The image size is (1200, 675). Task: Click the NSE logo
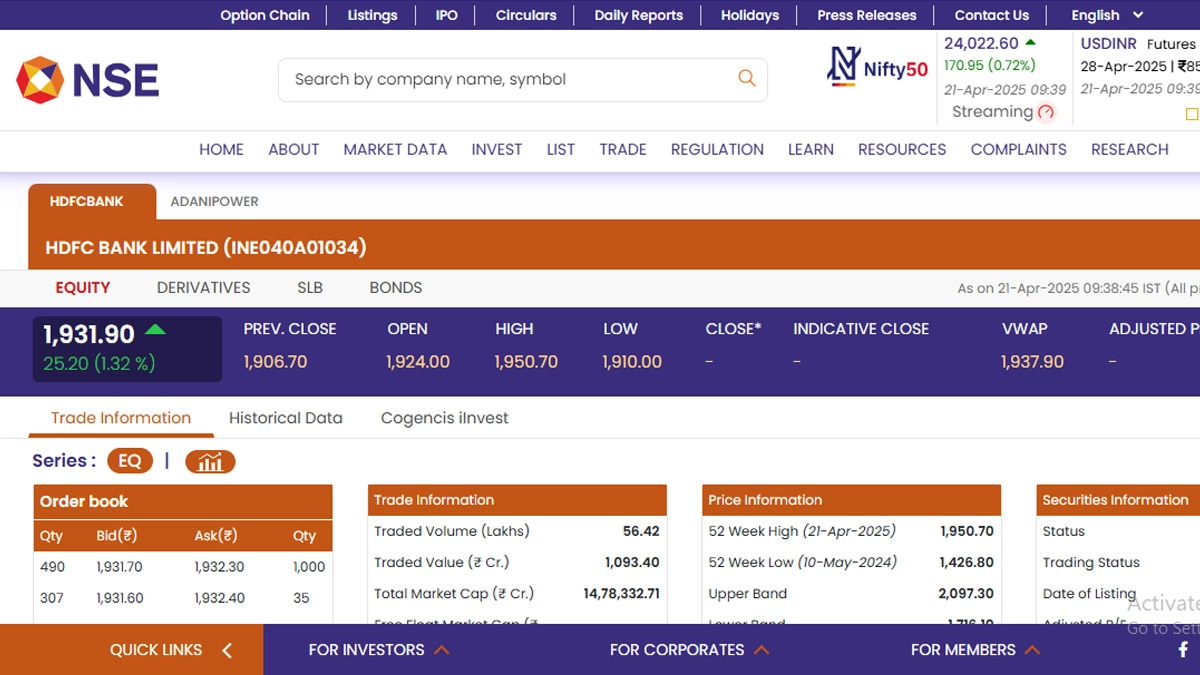pyautogui.click(x=87, y=80)
